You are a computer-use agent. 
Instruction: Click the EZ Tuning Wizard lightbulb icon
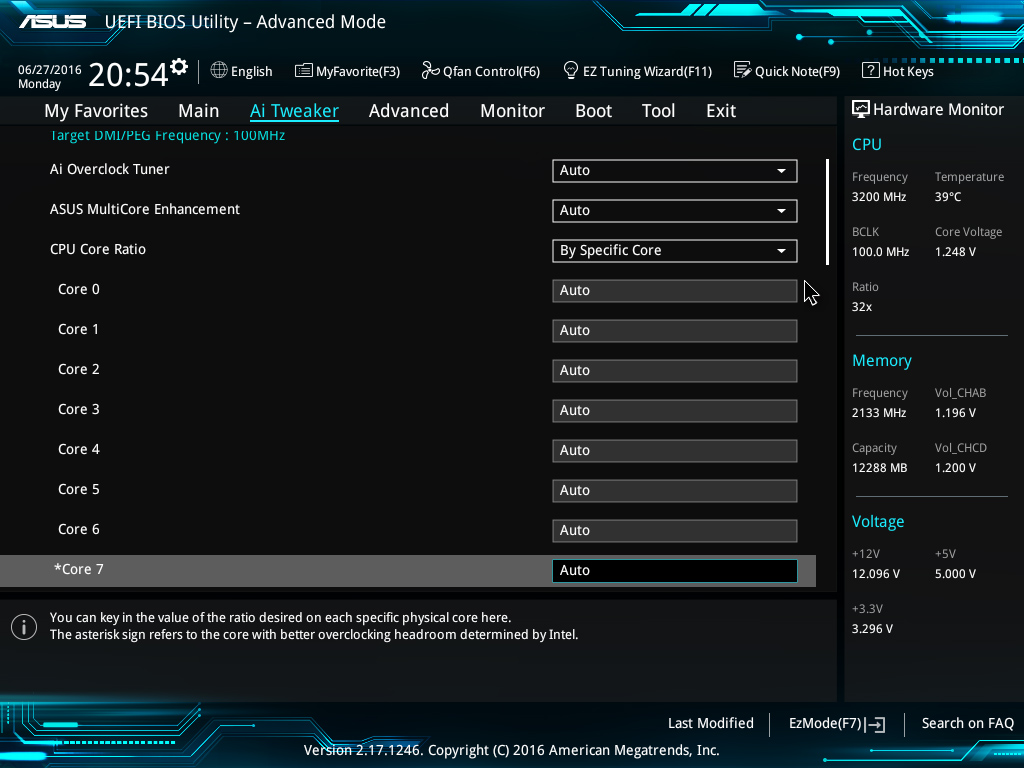571,71
